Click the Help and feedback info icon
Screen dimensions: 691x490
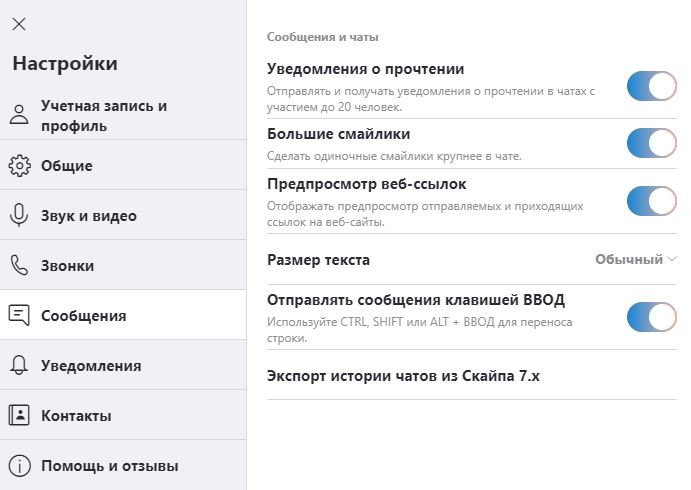pos(19,465)
